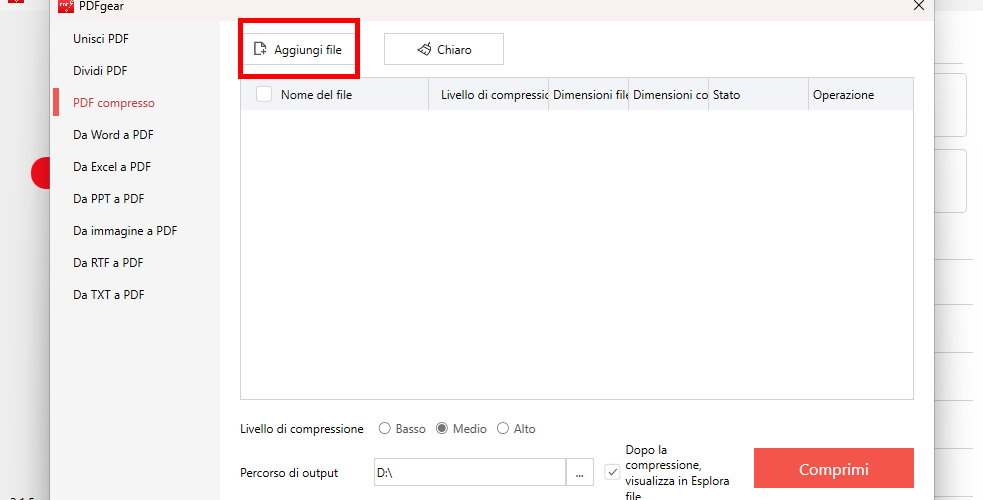Screen dimensions: 983x500
Task: Select Basso compression level
Action: 385,429
